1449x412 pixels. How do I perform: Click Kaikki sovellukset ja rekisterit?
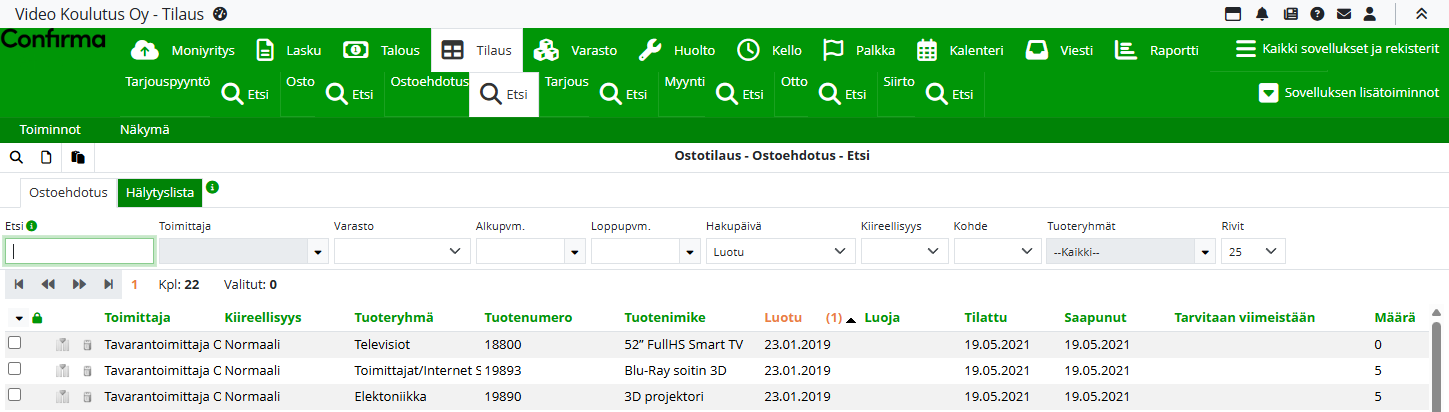point(1337,49)
